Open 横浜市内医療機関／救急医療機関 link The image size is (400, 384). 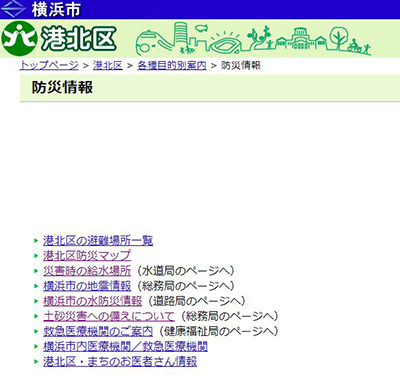point(125,346)
